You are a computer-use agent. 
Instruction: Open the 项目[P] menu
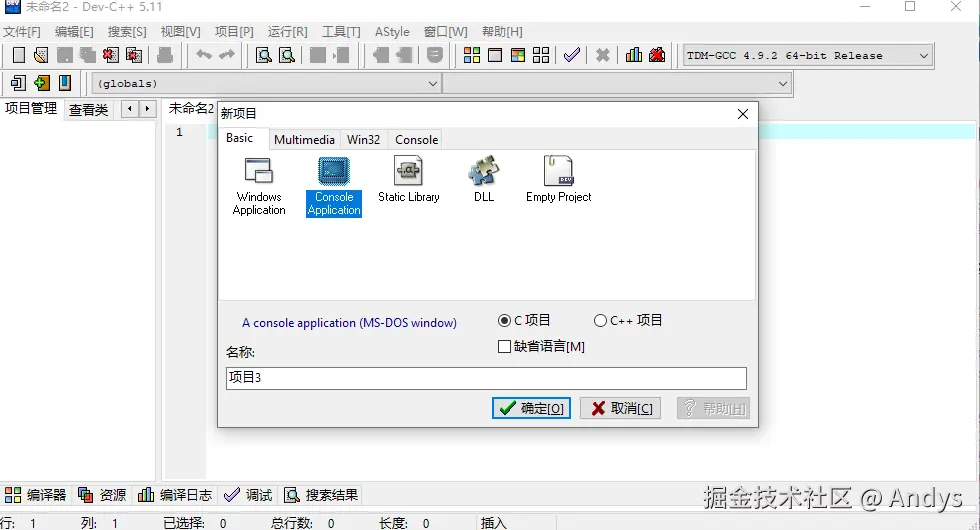coord(234,31)
